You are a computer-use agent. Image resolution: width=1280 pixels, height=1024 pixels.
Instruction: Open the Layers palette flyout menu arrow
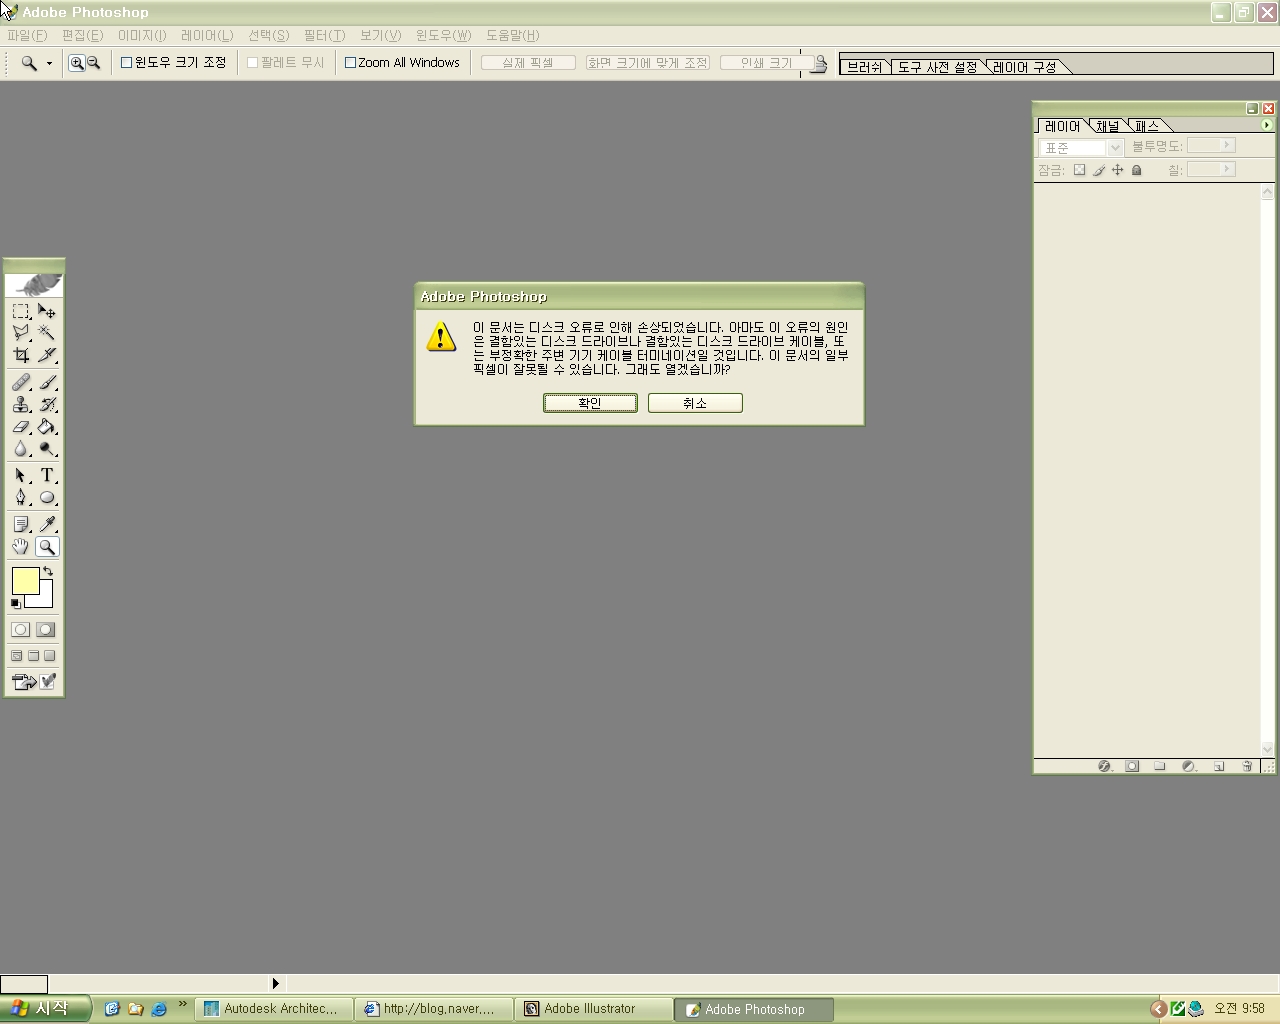click(x=1267, y=125)
